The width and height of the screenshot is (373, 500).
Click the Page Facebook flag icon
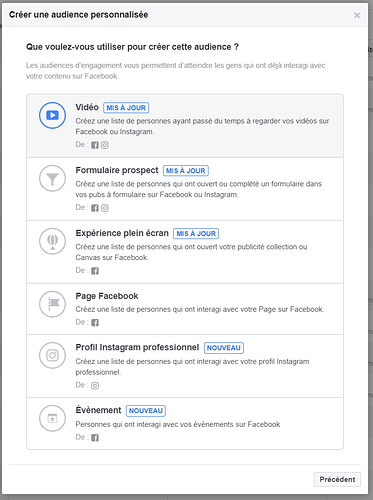coord(52,304)
